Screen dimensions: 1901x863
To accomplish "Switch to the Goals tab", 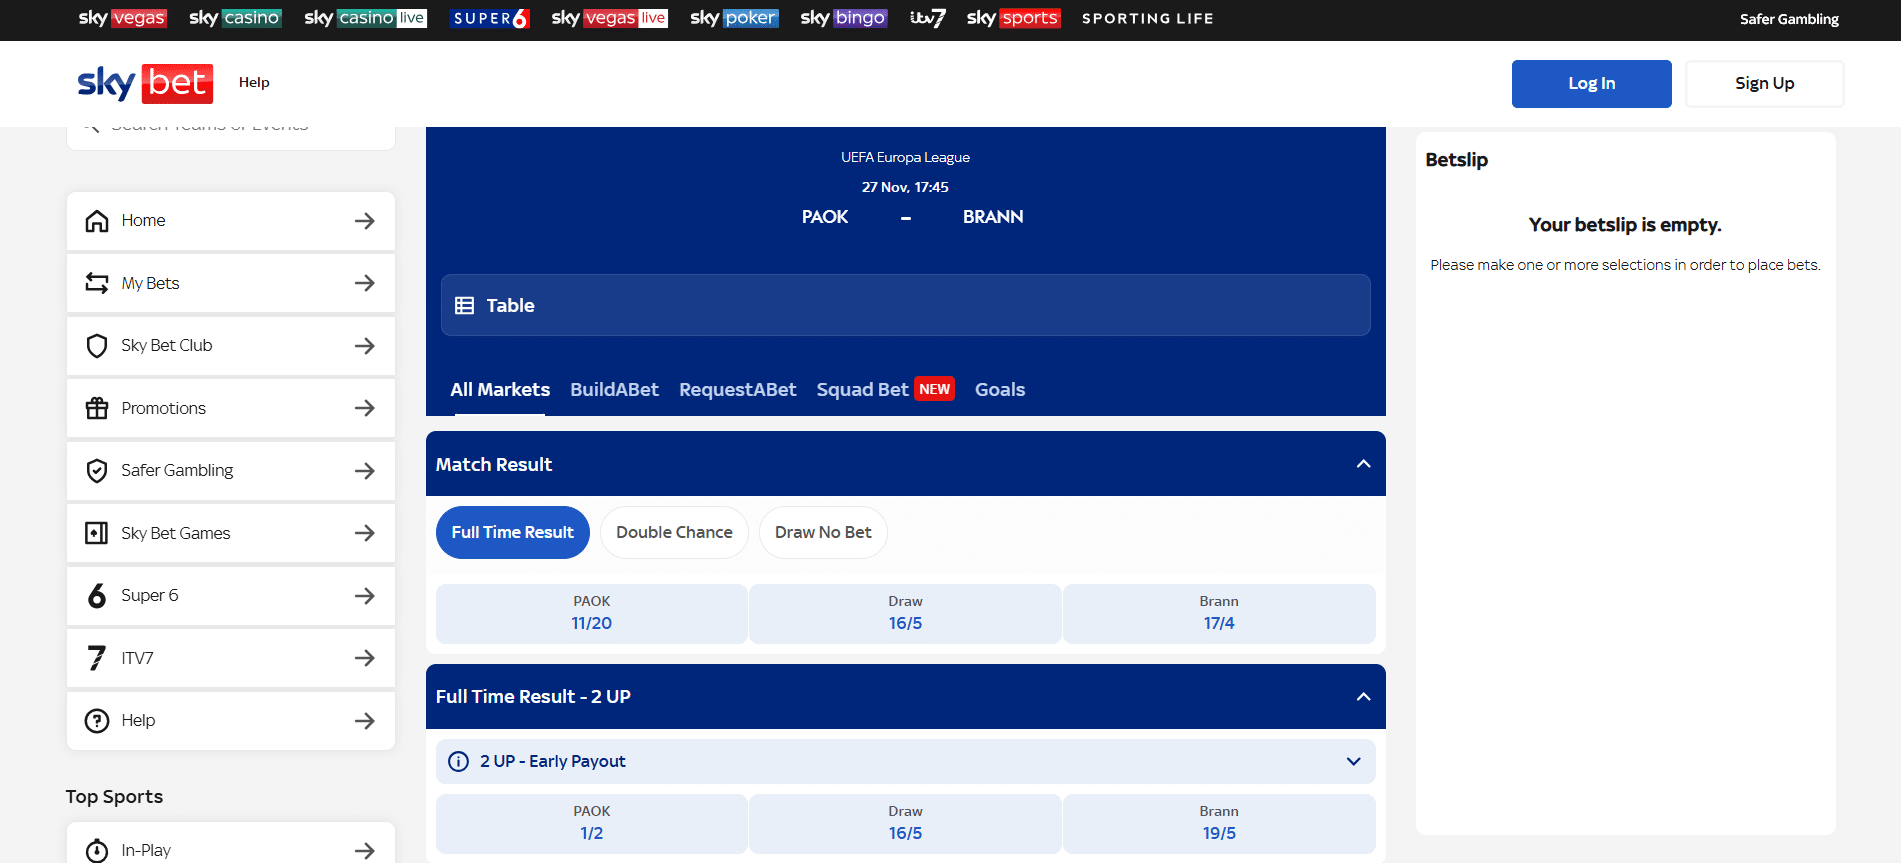I will tap(1000, 390).
